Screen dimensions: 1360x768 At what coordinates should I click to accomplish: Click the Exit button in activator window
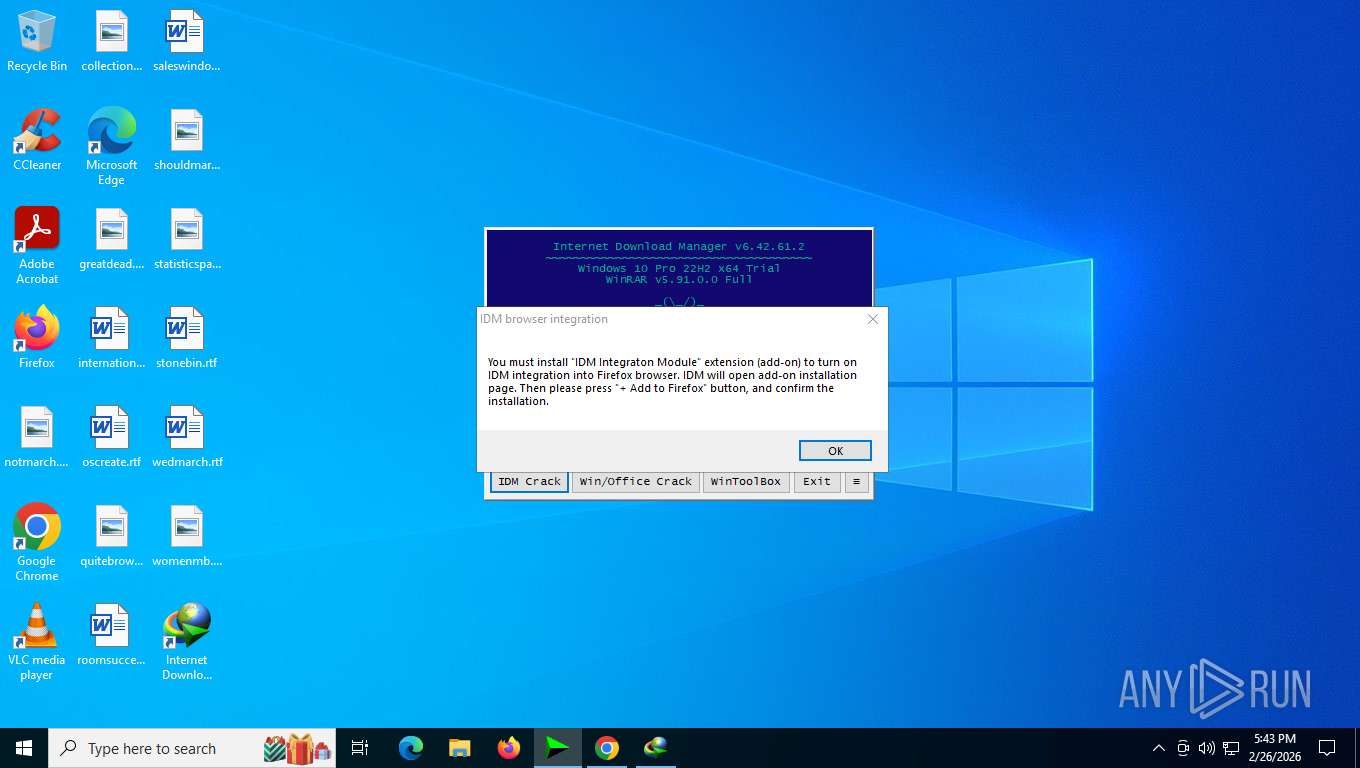[817, 481]
